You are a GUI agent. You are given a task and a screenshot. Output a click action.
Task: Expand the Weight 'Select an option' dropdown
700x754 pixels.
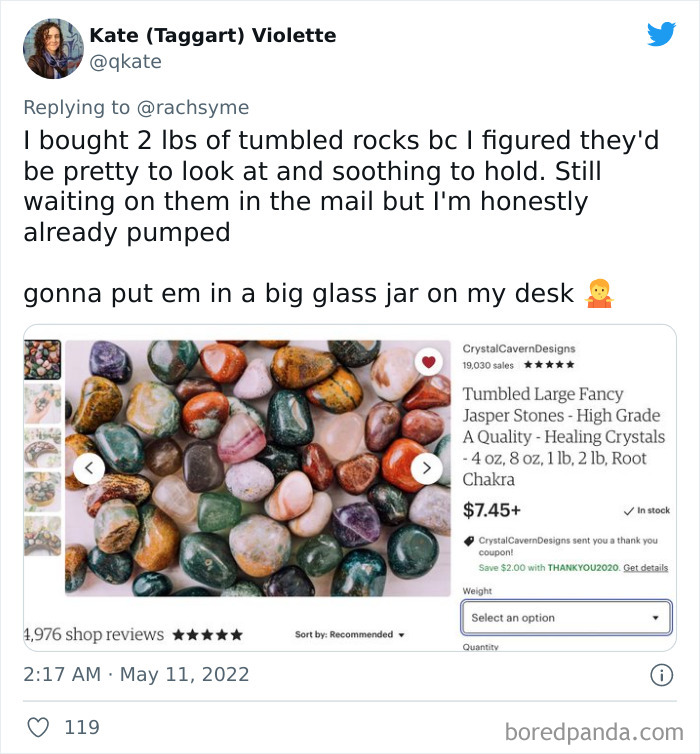(566, 617)
